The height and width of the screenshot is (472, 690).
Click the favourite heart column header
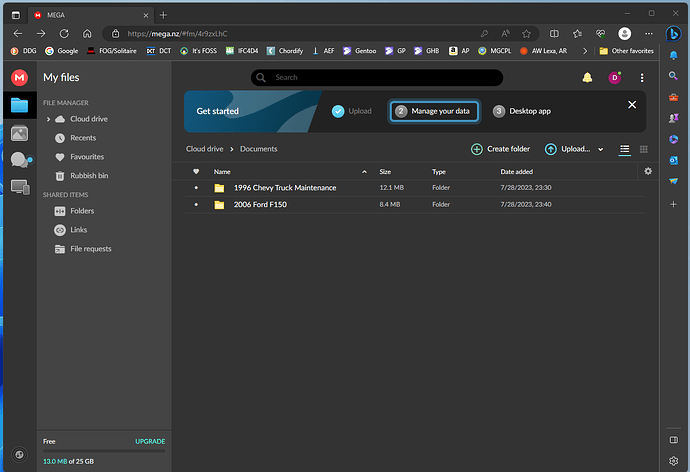[196, 172]
